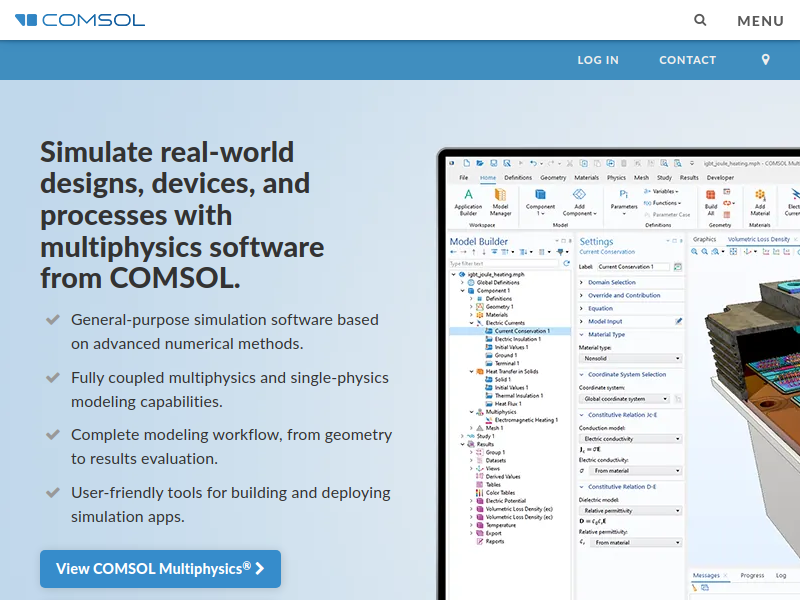This screenshot has width=800, height=600.
Task: Collapse Heat Transfer in Solids node
Action: (x=471, y=372)
